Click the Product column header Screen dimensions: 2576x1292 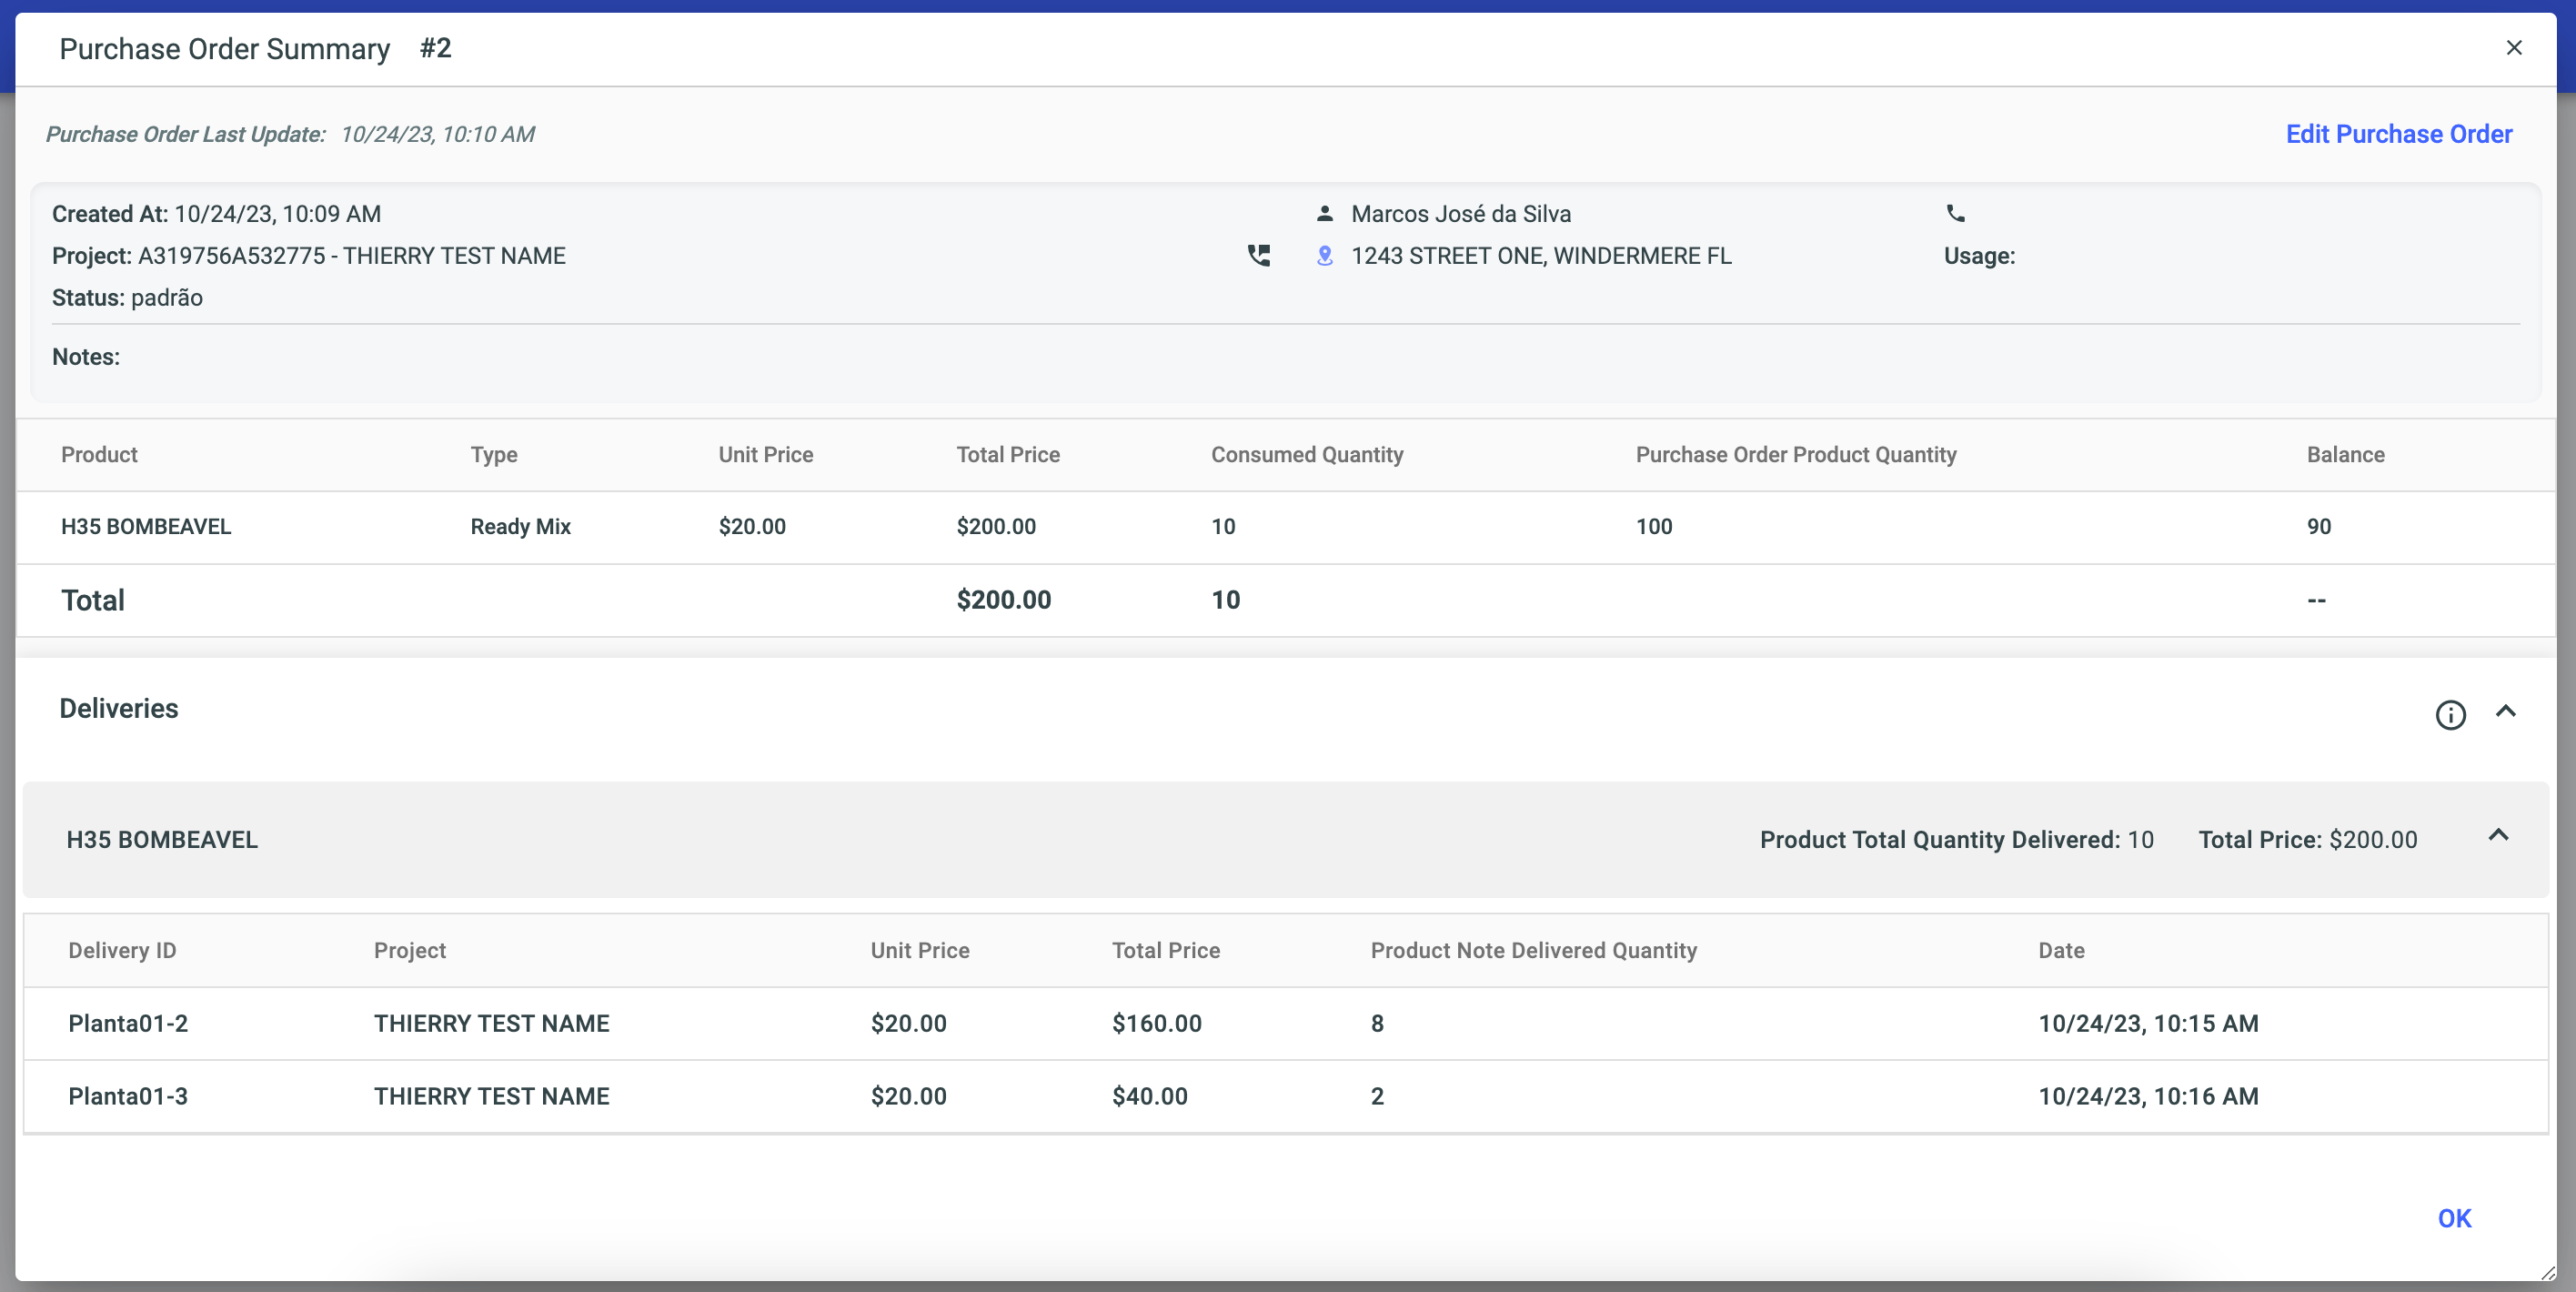pos(99,455)
